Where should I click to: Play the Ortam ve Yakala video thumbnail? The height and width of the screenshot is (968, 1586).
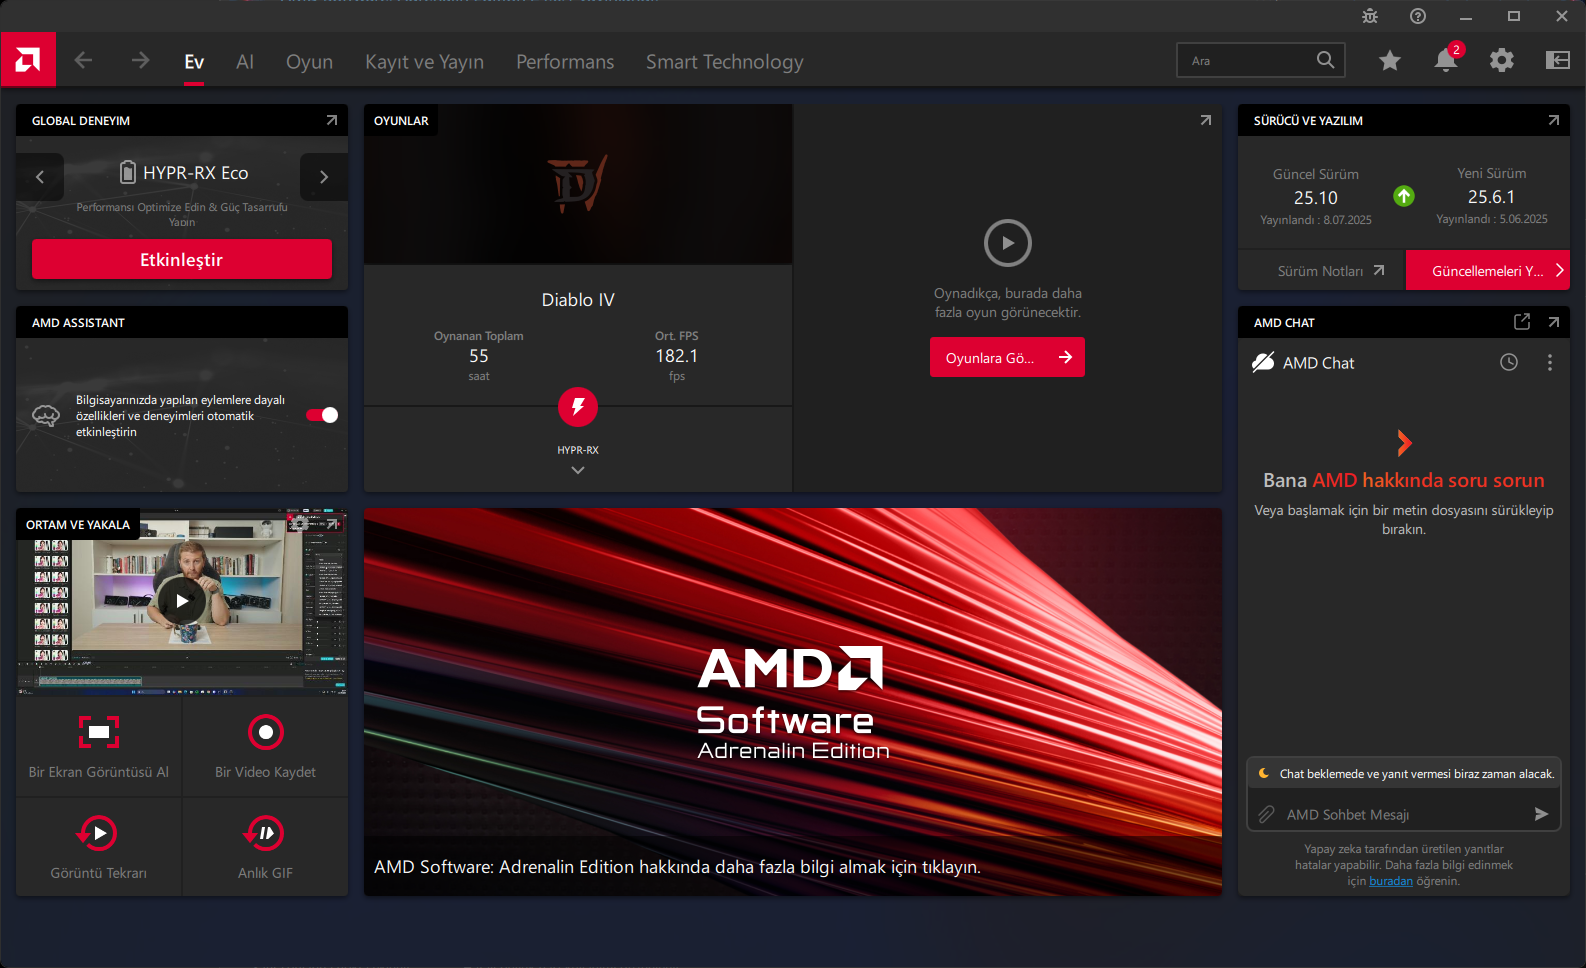(182, 600)
